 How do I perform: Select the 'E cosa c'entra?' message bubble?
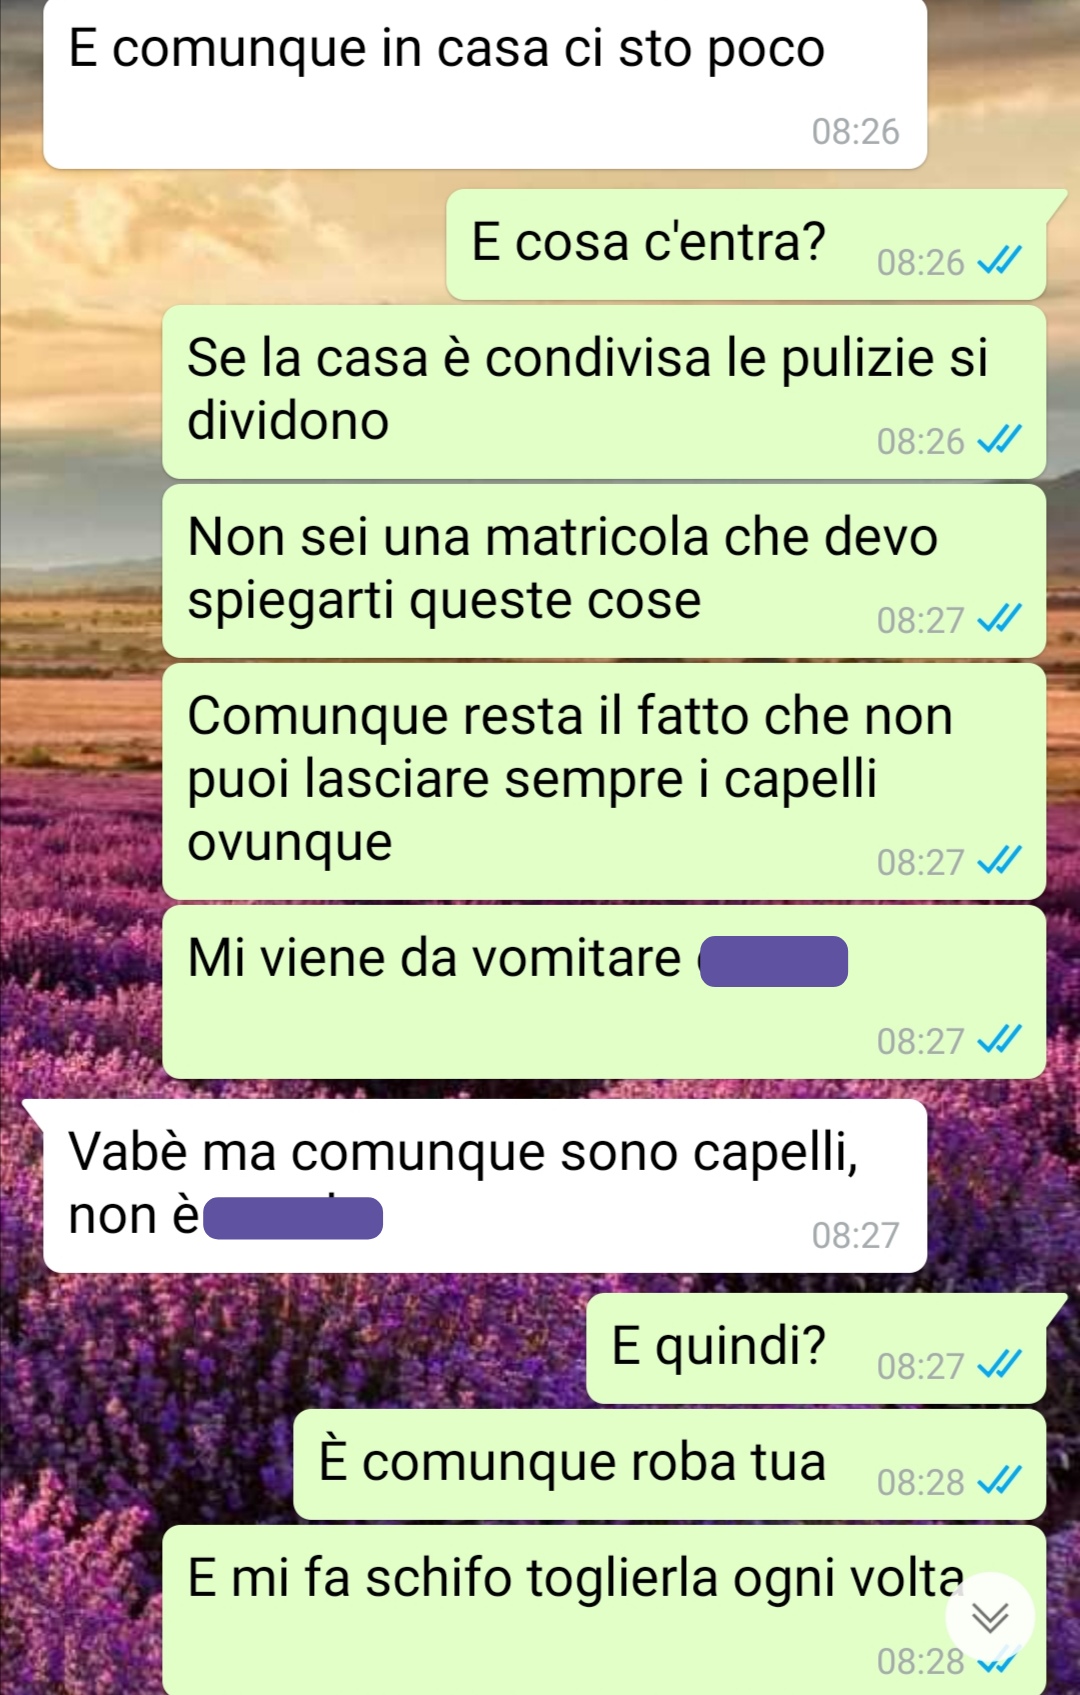click(x=746, y=244)
